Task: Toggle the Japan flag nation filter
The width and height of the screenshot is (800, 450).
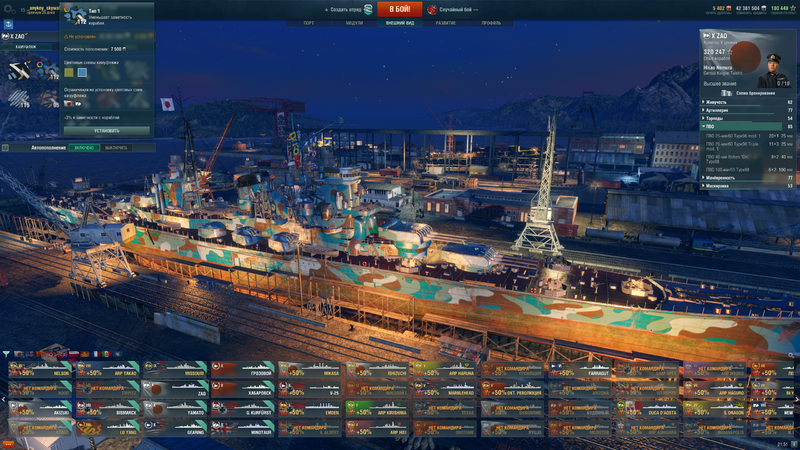Action: pyautogui.click(x=19, y=354)
